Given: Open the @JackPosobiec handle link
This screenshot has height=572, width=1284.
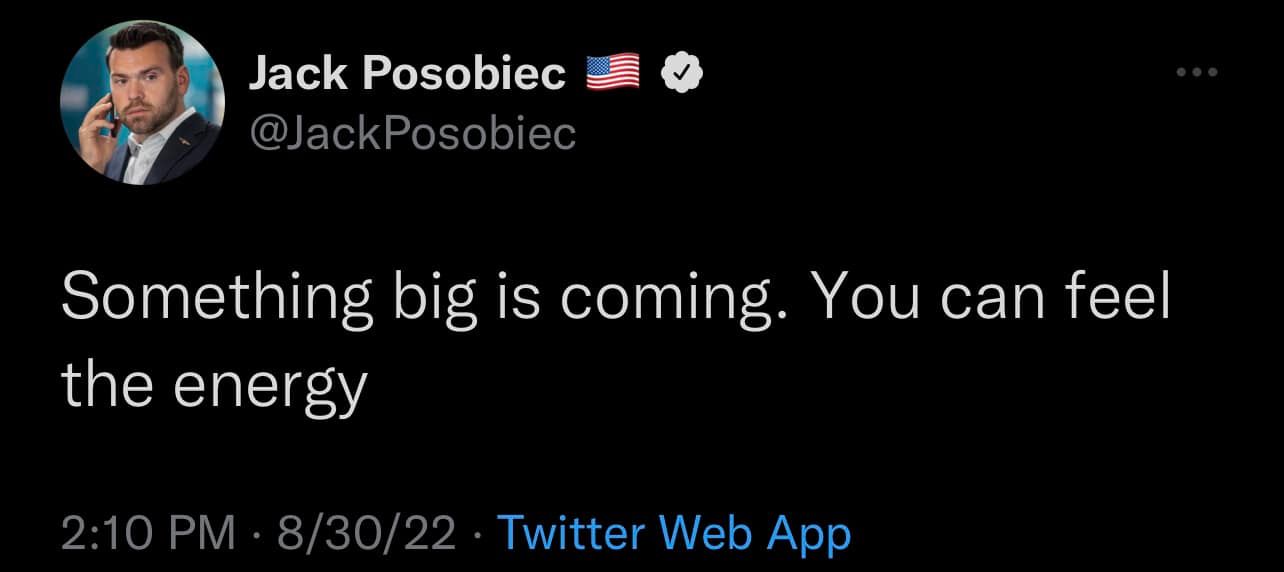Looking at the screenshot, I should click(x=411, y=132).
